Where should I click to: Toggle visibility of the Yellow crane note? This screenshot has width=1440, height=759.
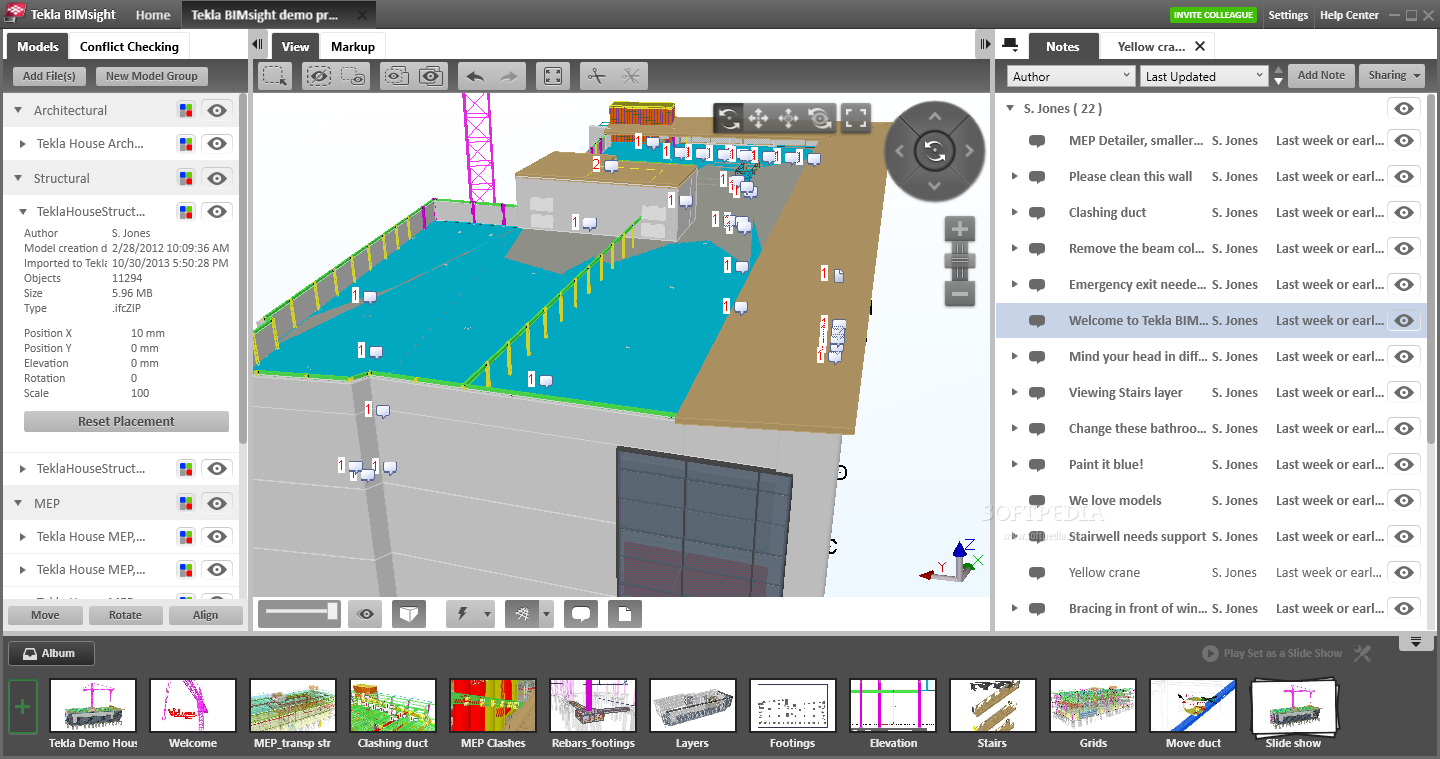click(x=1404, y=572)
